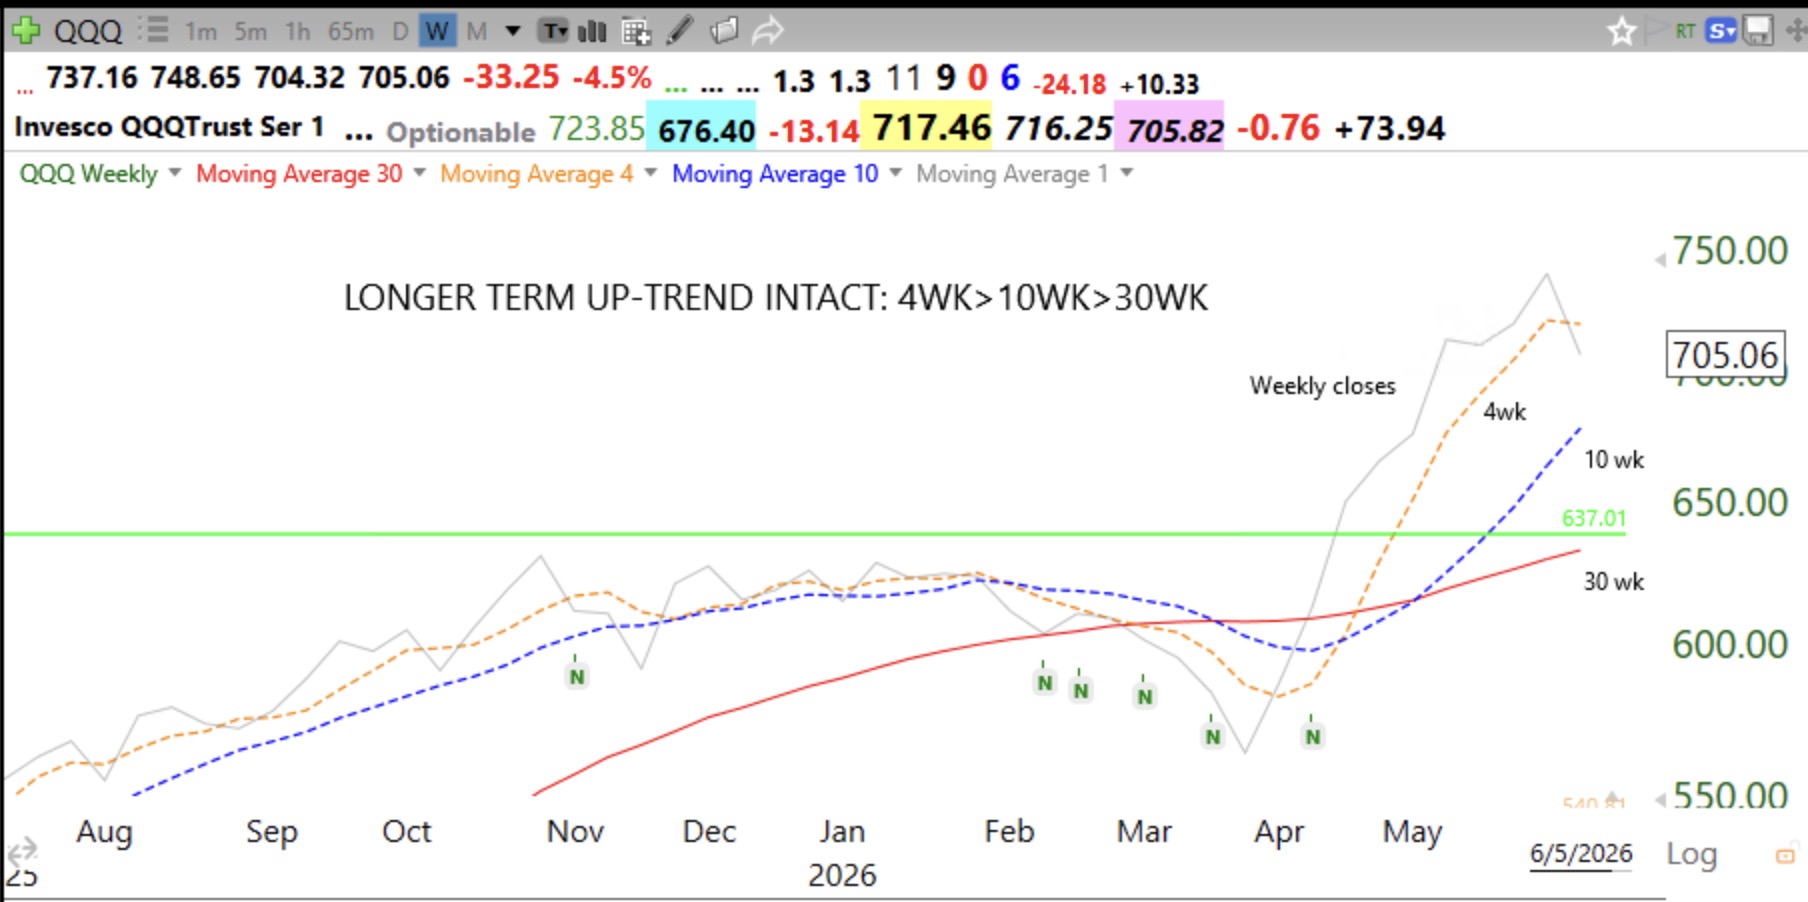Switch chart to 5m timeframe
Viewport: 1808px width, 902px height.
tap(251, 32)
